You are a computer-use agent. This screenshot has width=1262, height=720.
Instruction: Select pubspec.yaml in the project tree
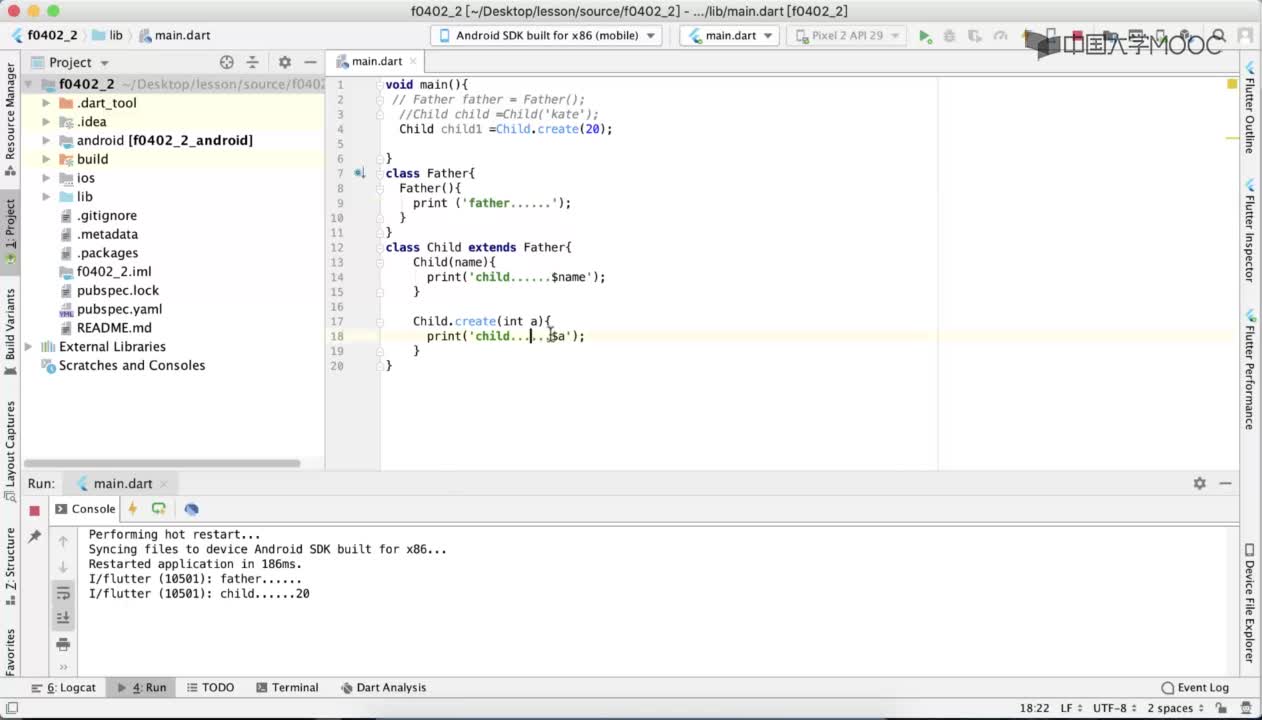119,309
